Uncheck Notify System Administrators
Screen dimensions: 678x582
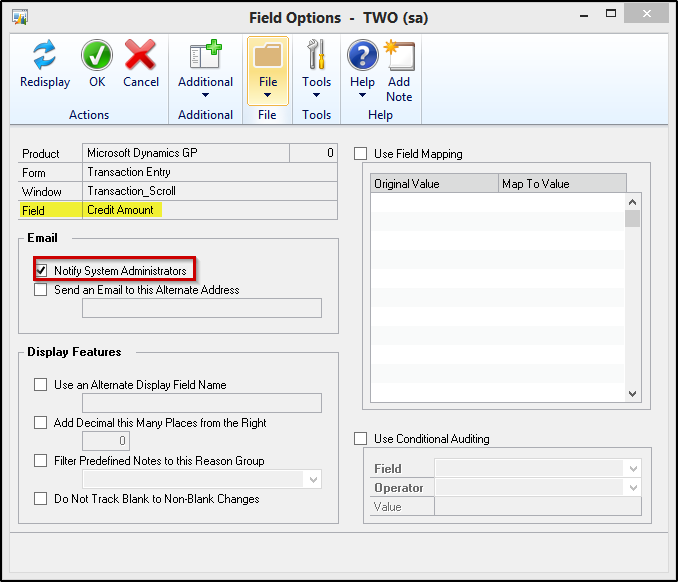[x=41, y=271]
